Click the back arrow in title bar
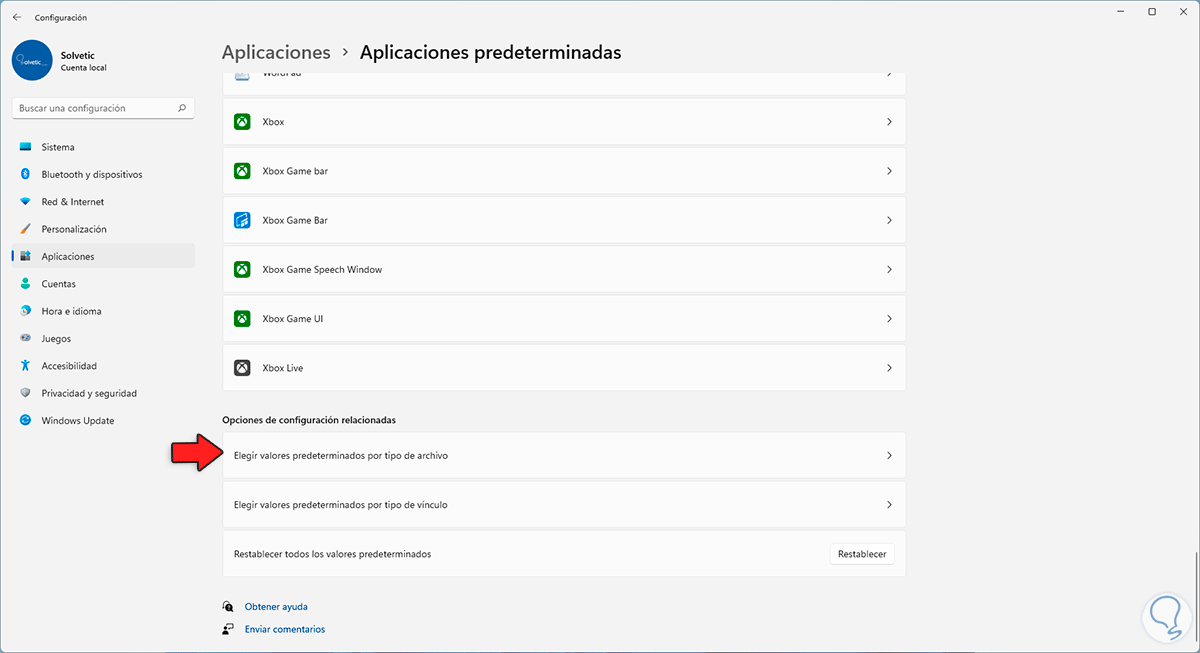This screenshot has width=1200, height=653. [x=17, y=17]
